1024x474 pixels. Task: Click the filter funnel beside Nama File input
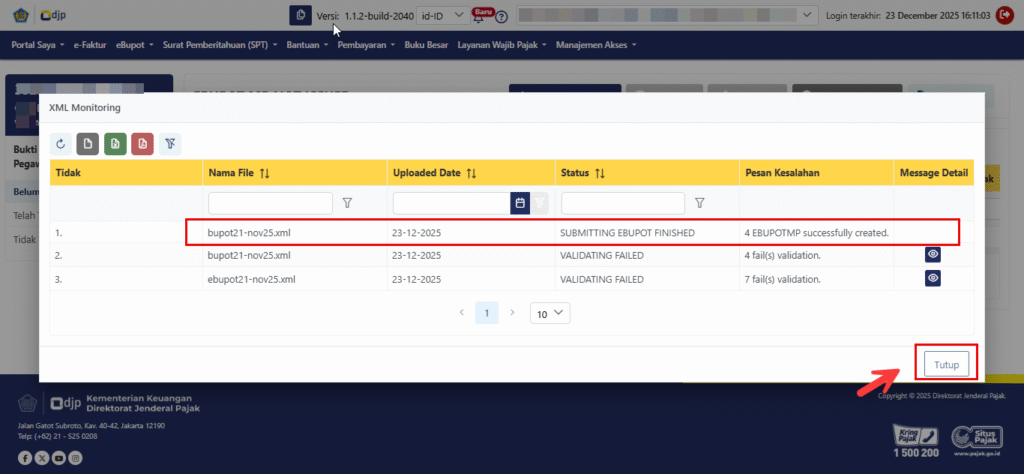tap(348, 203)
